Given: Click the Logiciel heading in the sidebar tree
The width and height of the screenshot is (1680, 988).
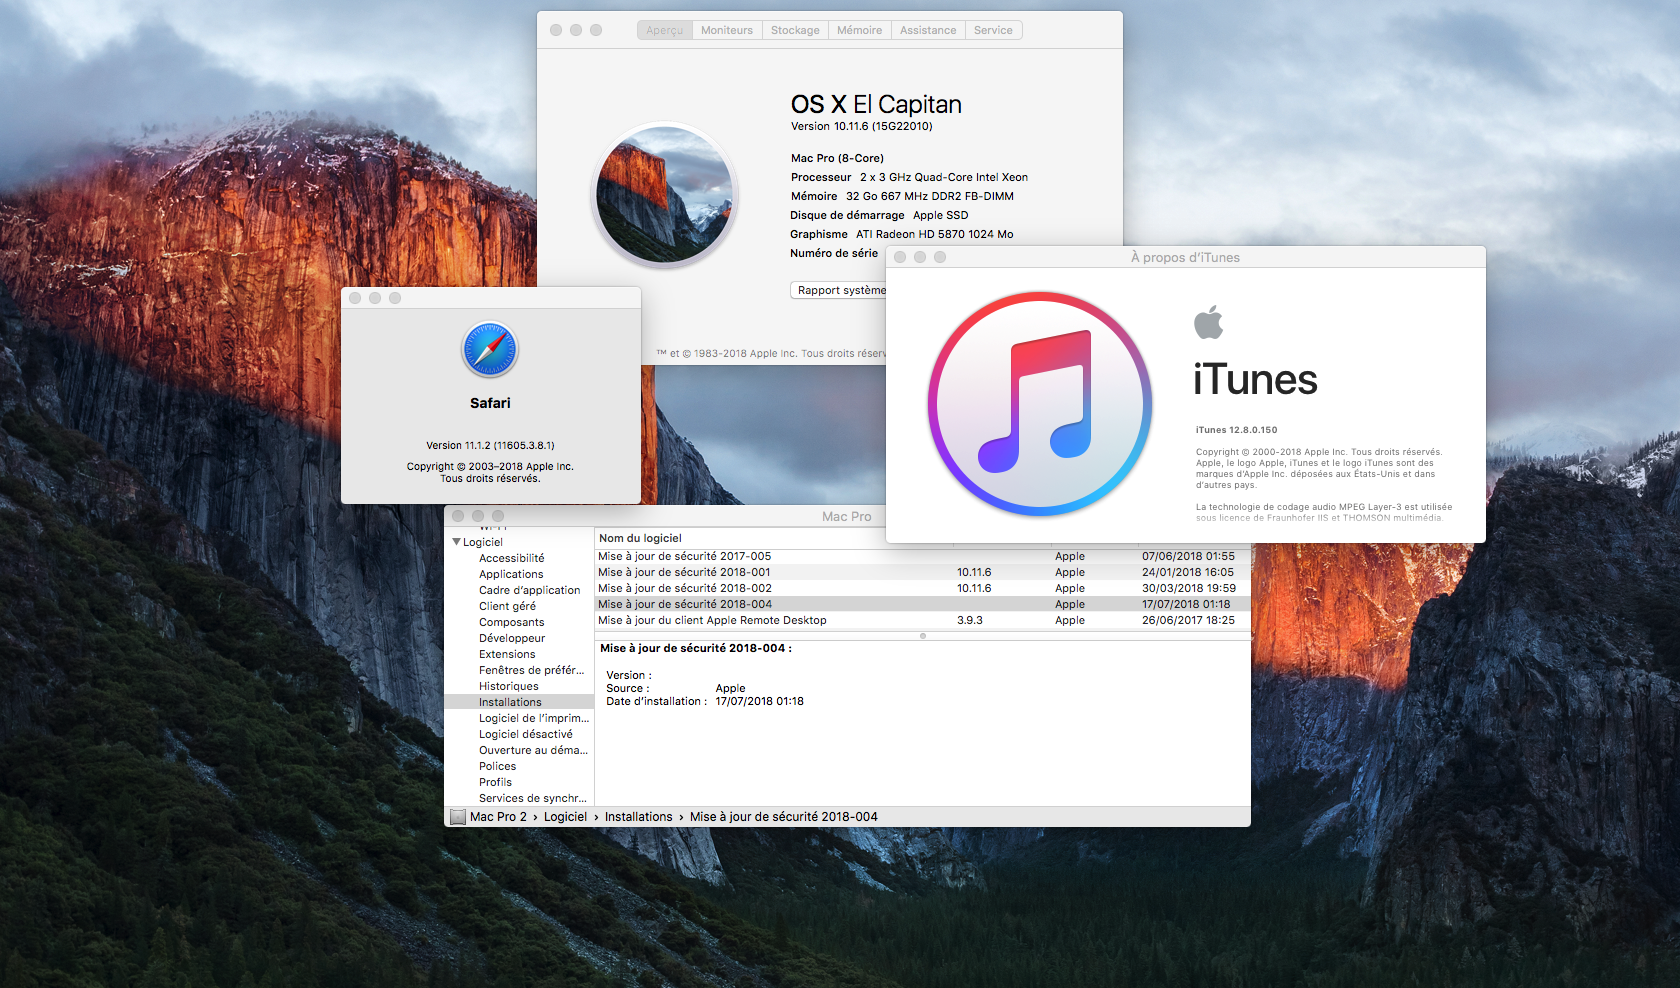Looking at the screenshot, I should coord(483,542).
